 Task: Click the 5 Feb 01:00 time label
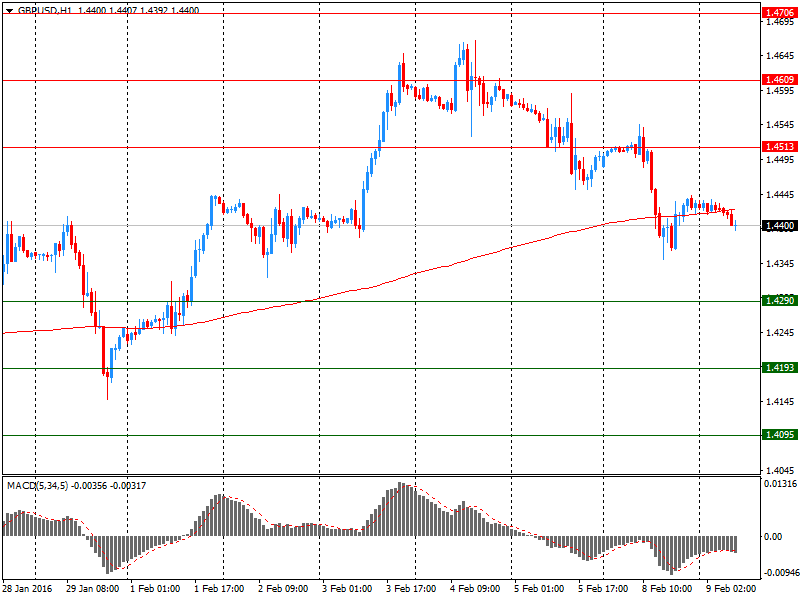coord(539,589)
